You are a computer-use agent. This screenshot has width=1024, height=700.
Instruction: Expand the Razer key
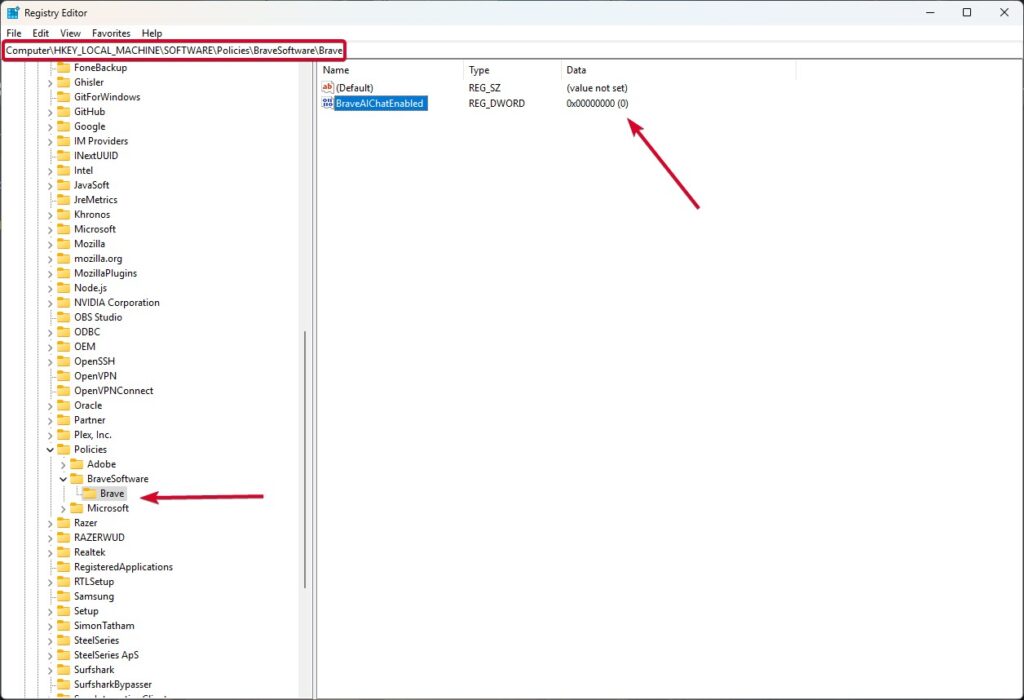(50, 523)
